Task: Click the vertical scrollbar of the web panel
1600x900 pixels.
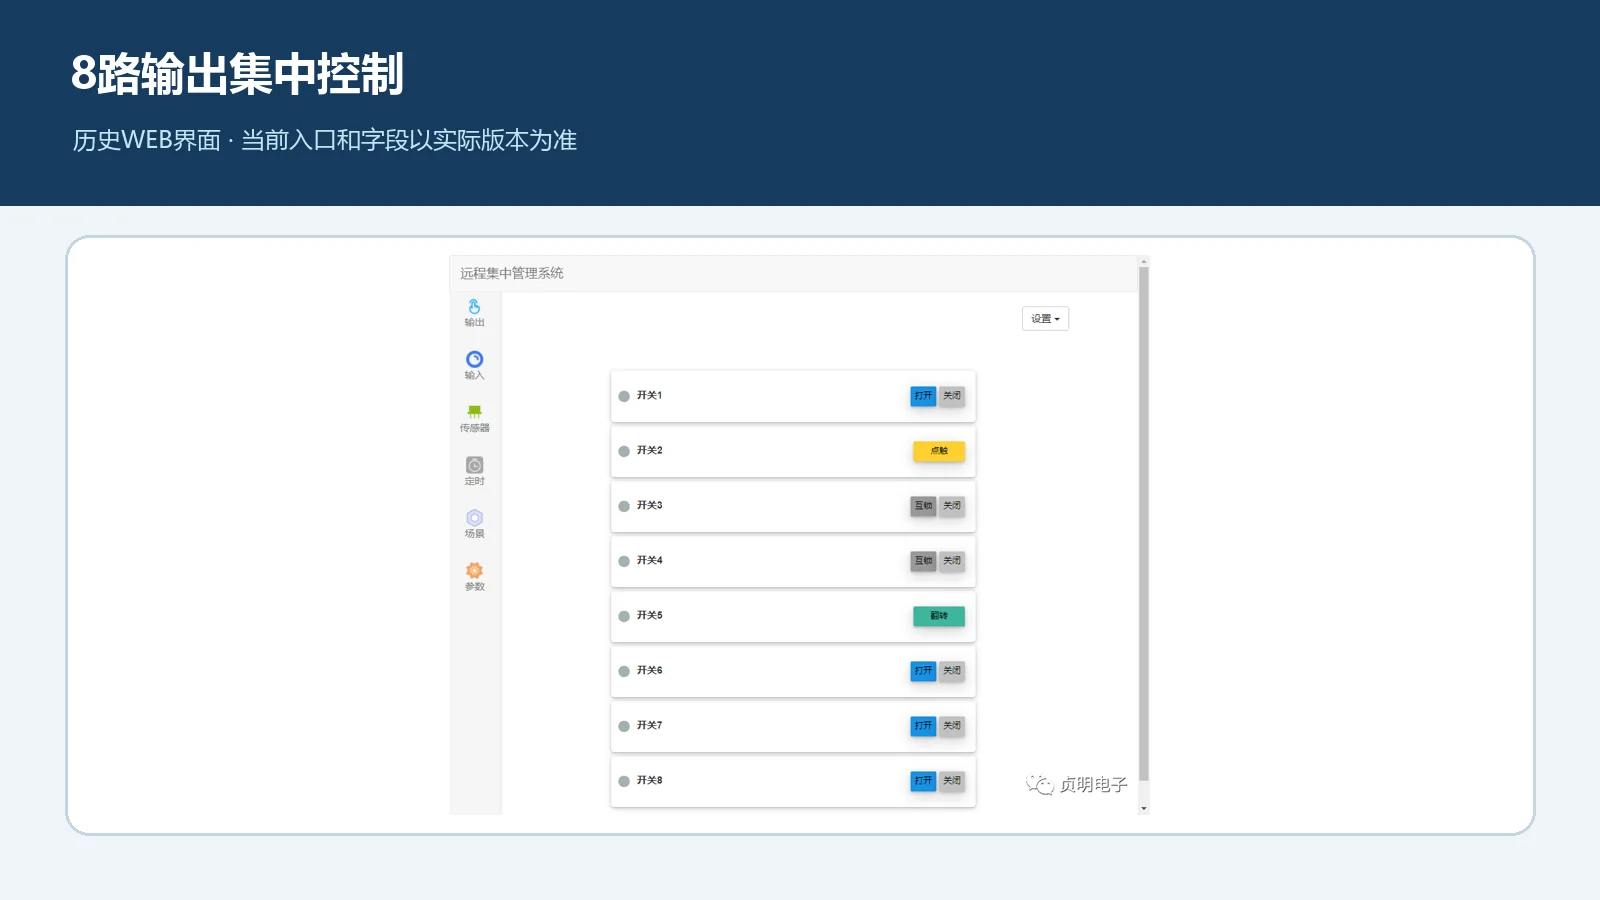Action: [1144, 523]
